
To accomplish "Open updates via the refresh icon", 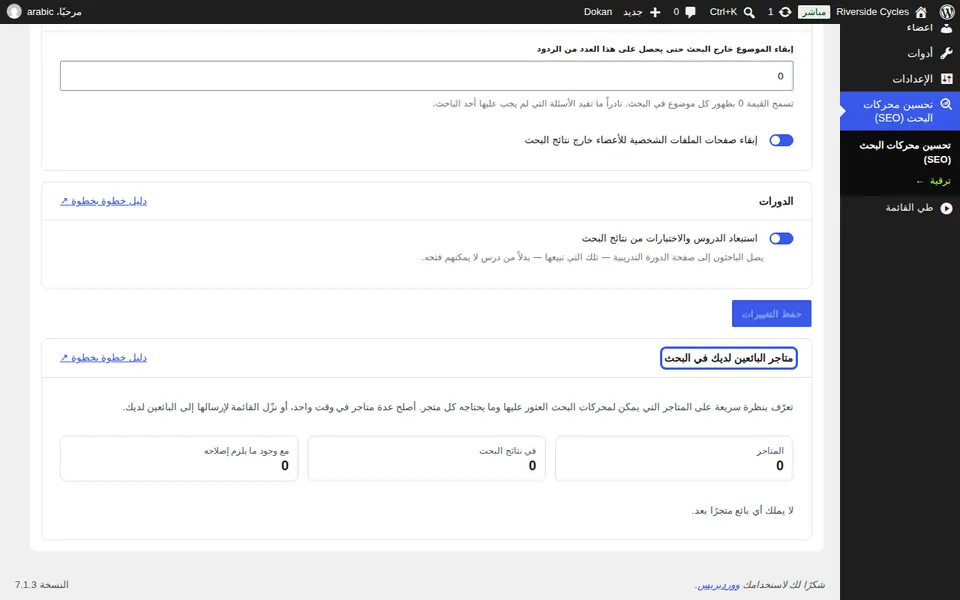I will (785, 12).
